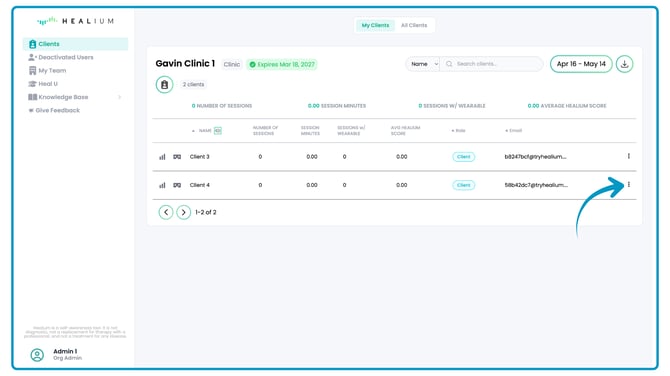Click the Expires Mar 18, 2027 badge

tap(282, 65)
